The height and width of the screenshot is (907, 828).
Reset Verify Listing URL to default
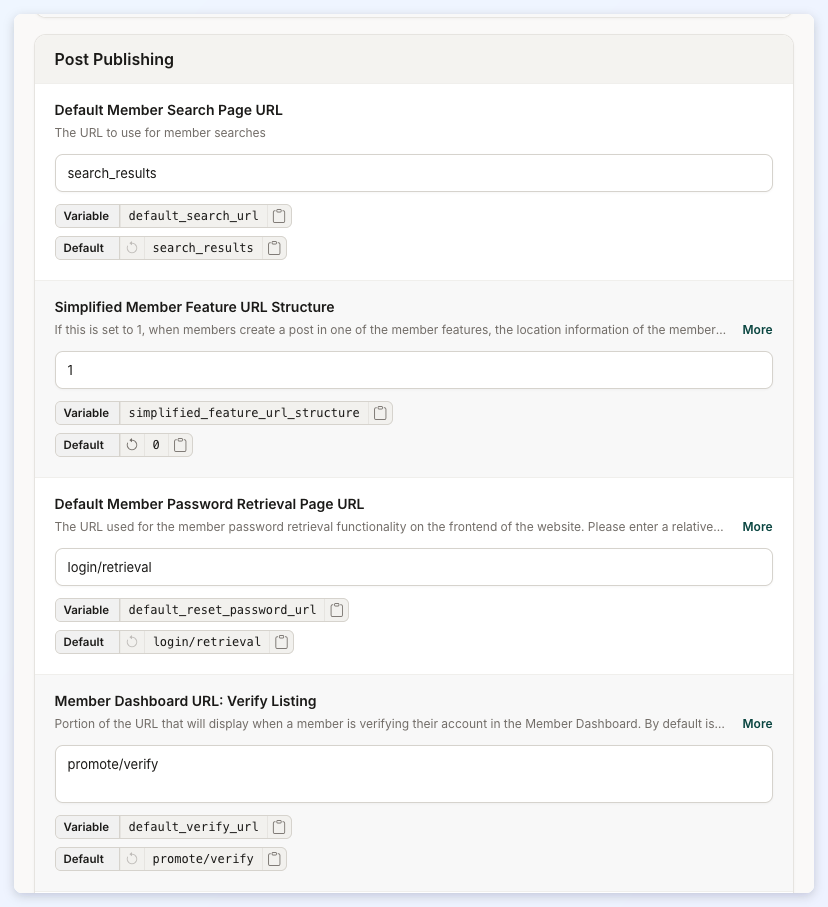pos(132,858)
